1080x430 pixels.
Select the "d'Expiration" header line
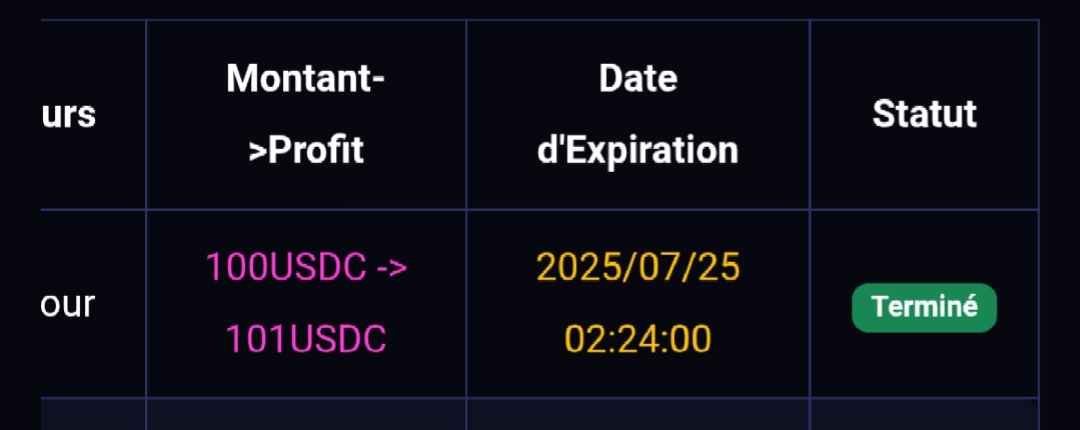click(638, 151)
